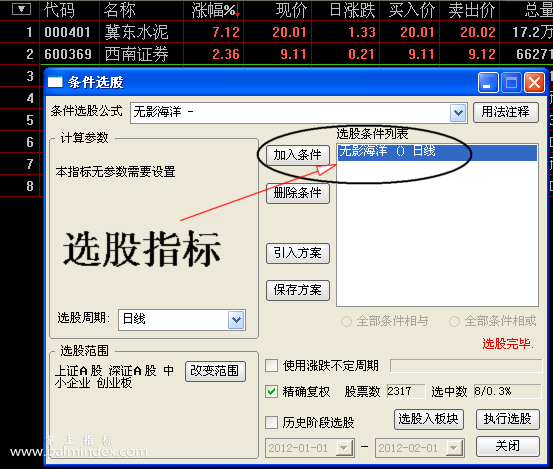Image resolution: width=553 pixels, height=469 pixels.
Task: Select 无影海洋 () 日线 in the condition list
Action: click(437, 152)
